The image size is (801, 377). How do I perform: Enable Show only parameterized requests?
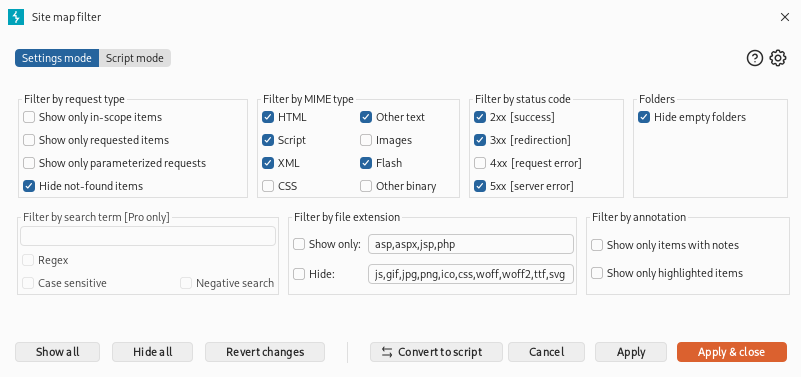(29, 163)
